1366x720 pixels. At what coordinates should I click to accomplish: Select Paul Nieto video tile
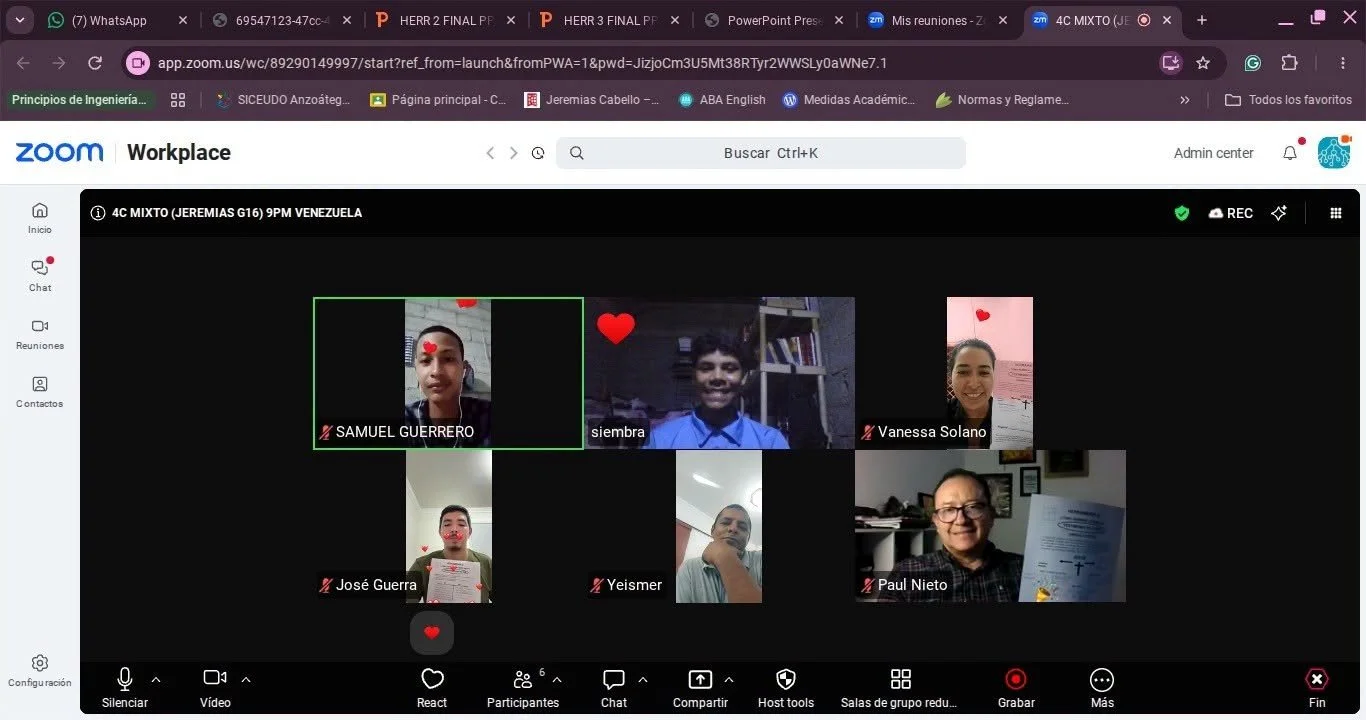990,526
